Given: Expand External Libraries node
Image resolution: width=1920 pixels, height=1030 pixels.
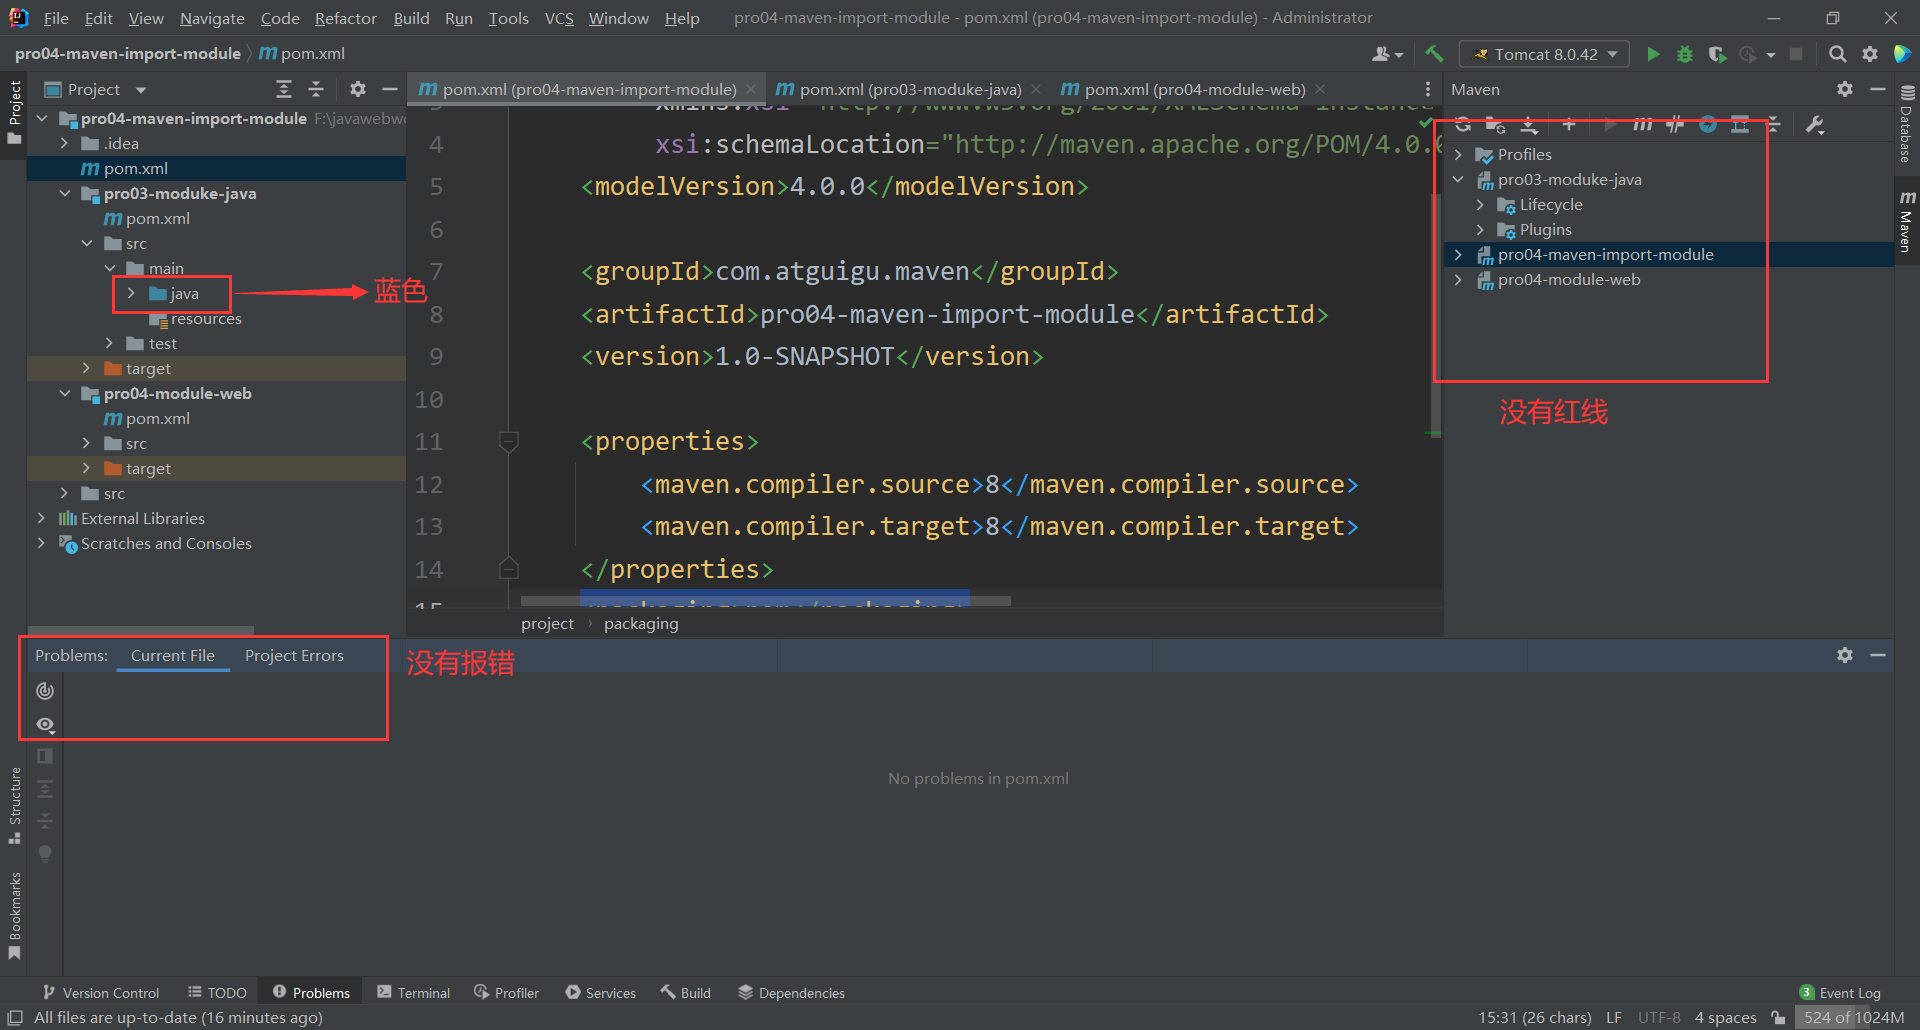Looking at the screenshot, I should (x=41, y=518).
